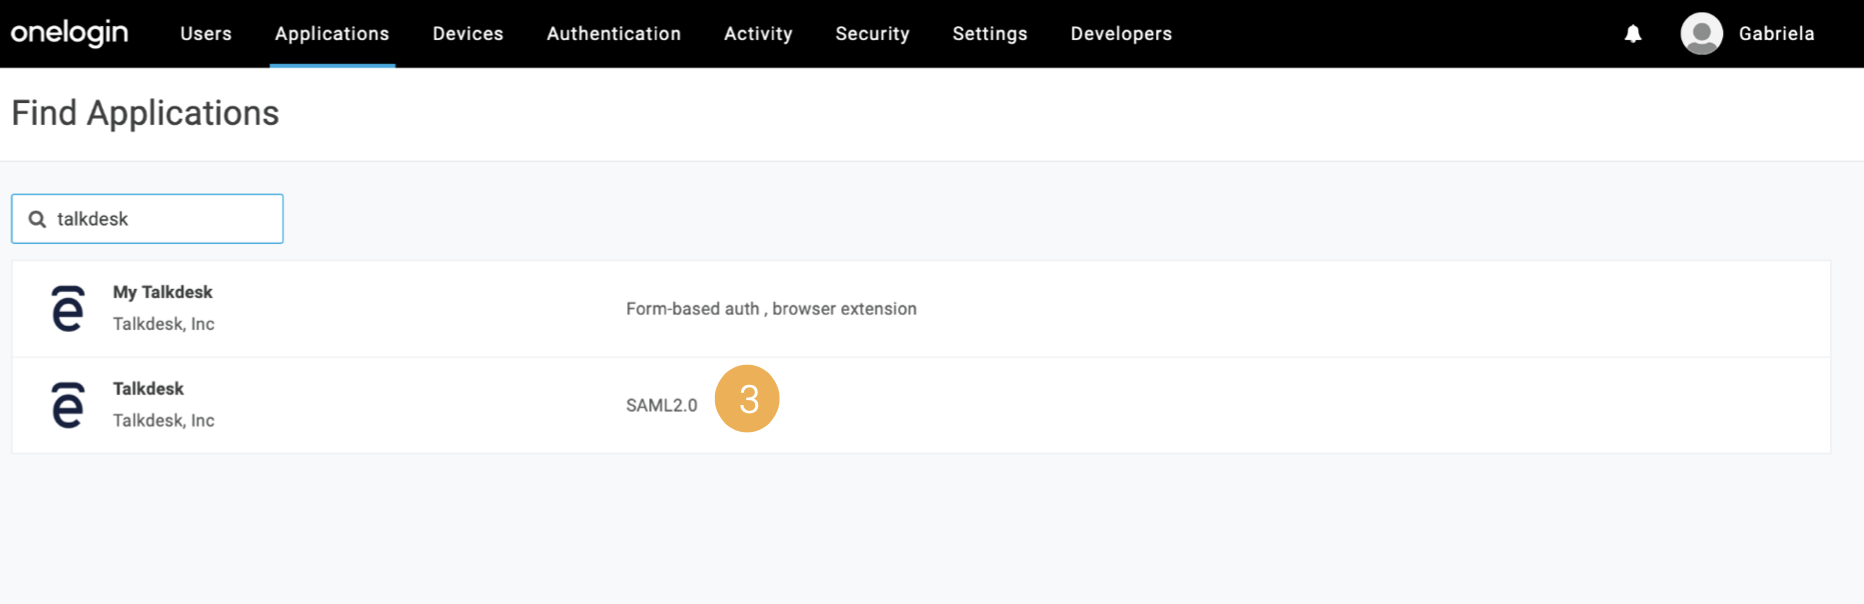1864x604 pixels.
Task: Open the Security menu
Action: [873, 34]
